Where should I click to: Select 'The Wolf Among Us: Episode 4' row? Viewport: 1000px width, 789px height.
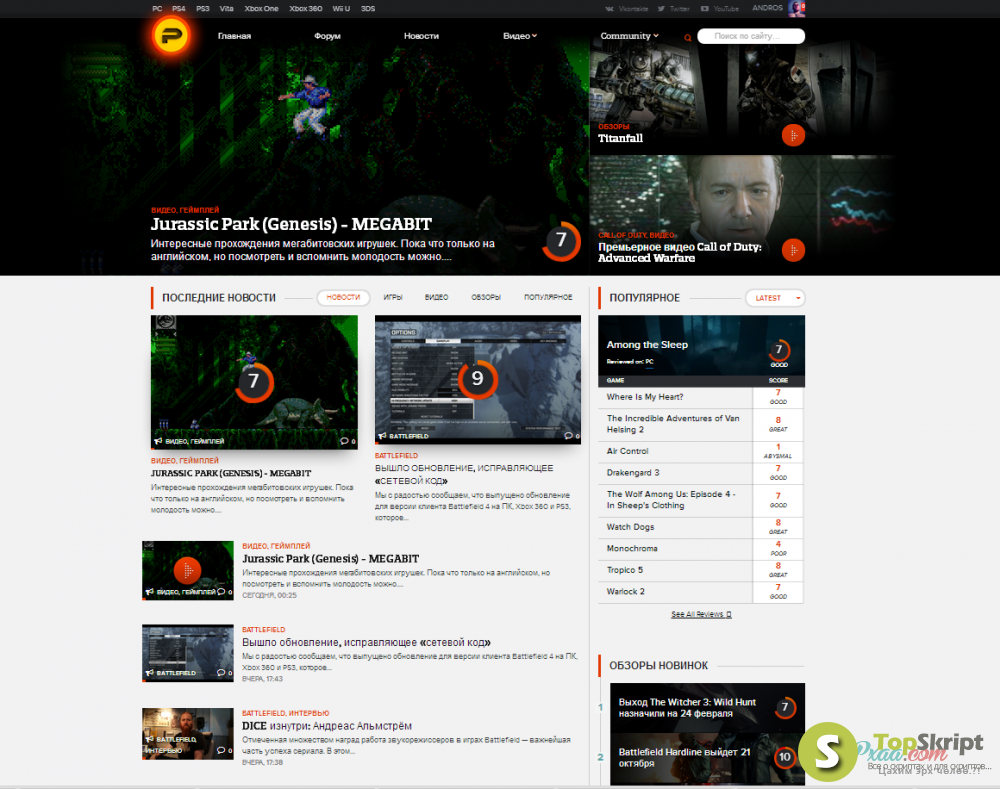(701, 500)
